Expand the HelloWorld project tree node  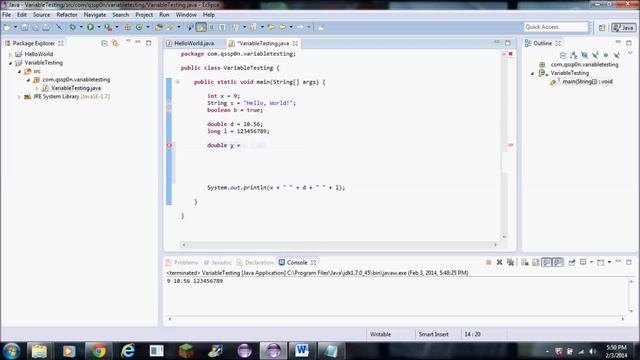(x=11, y=54)
